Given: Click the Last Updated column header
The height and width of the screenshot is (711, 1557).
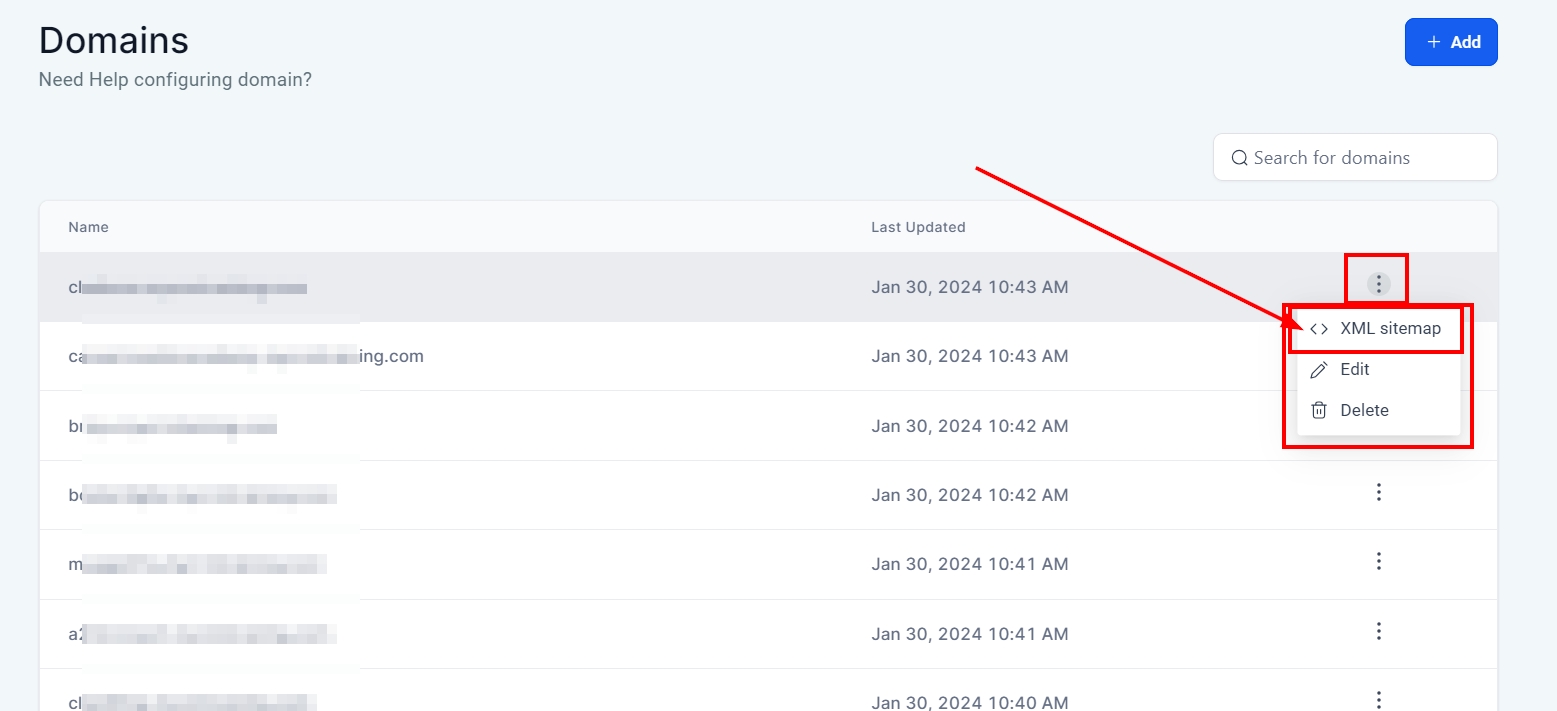Looking at the screenshot, I should click(x=918, y=227).
